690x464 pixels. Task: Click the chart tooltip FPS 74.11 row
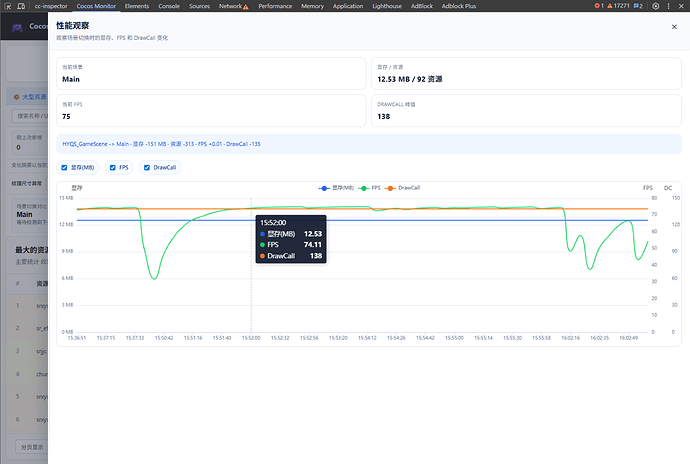tap(291, 245)
